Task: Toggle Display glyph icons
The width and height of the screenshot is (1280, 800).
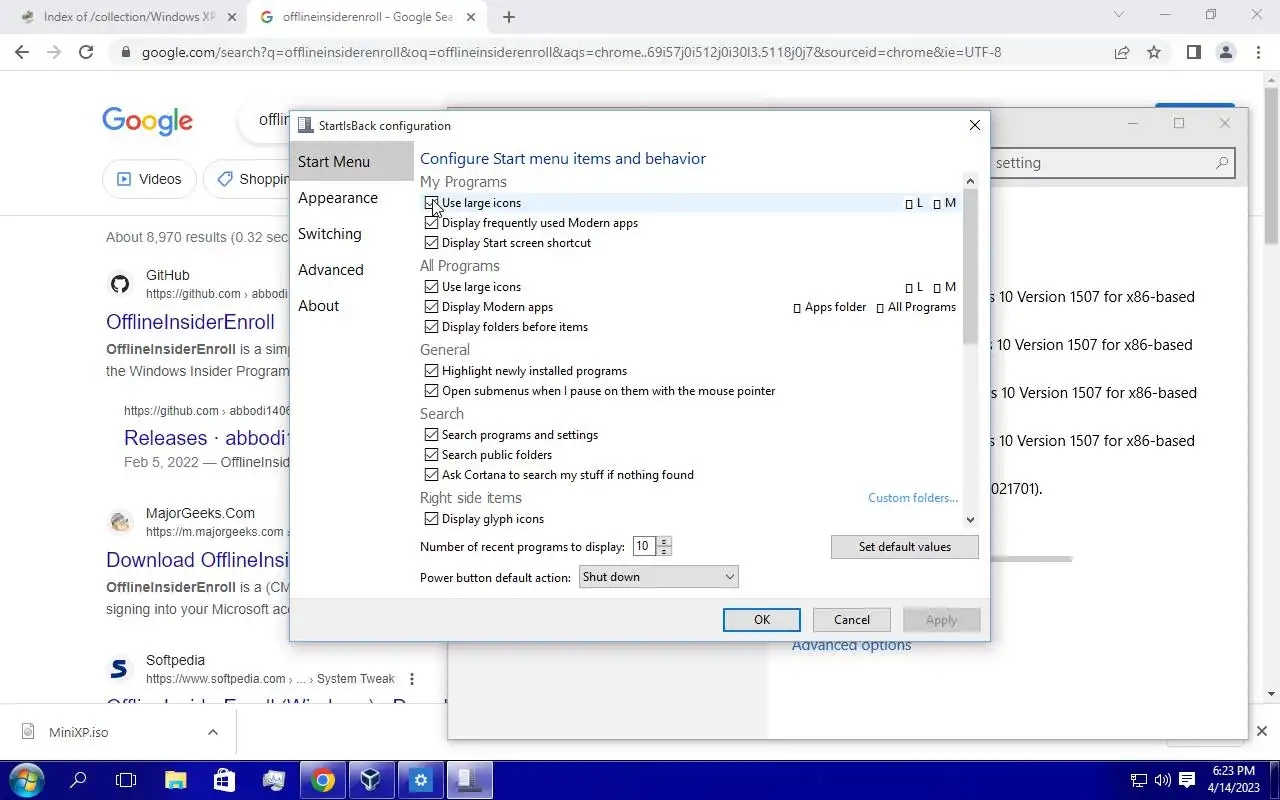Action: pos(431,519)
